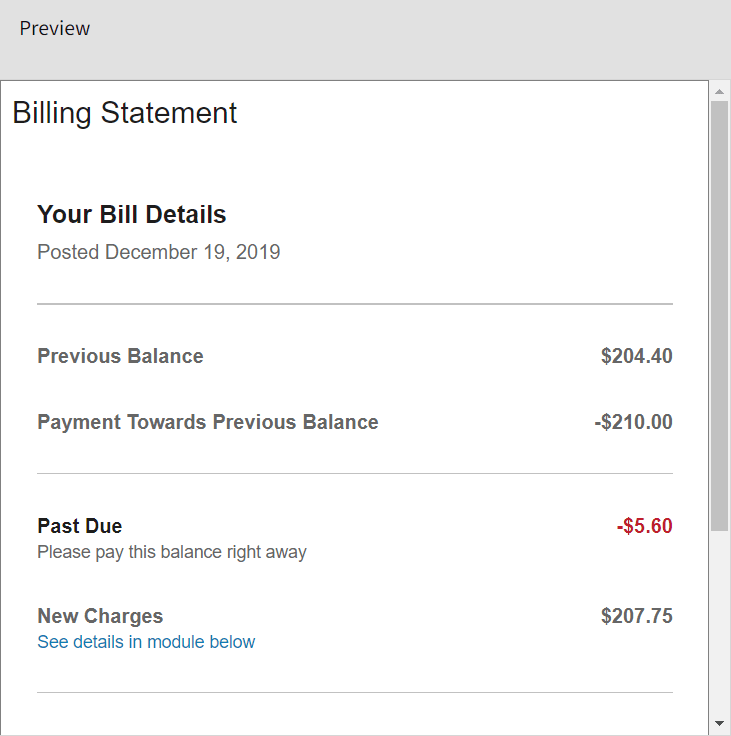This screenshot has width=731, height=736.
Task: Click the red -$5.60 past due amount
Action: click(644, 526)
